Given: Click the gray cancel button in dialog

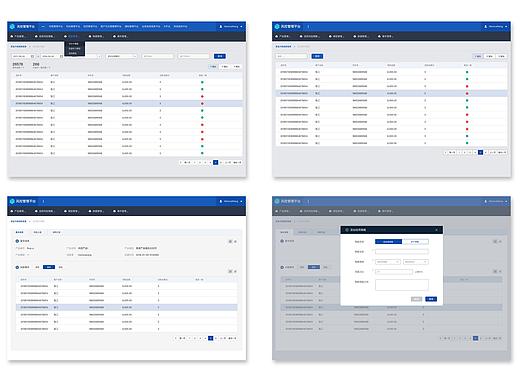Looking at the screenshot, I should pyautogui.click(x=416, y=299).
